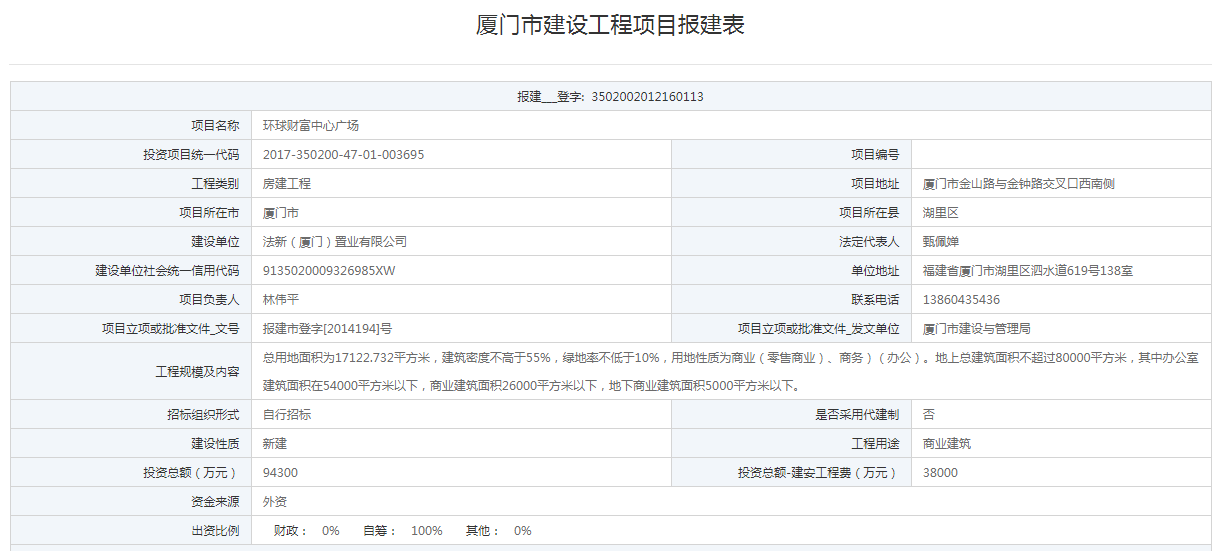Select legal representative 甄佩婵
Viewport: 1224px width, 551px height.
pyautogui.click(x=941, y=242)
